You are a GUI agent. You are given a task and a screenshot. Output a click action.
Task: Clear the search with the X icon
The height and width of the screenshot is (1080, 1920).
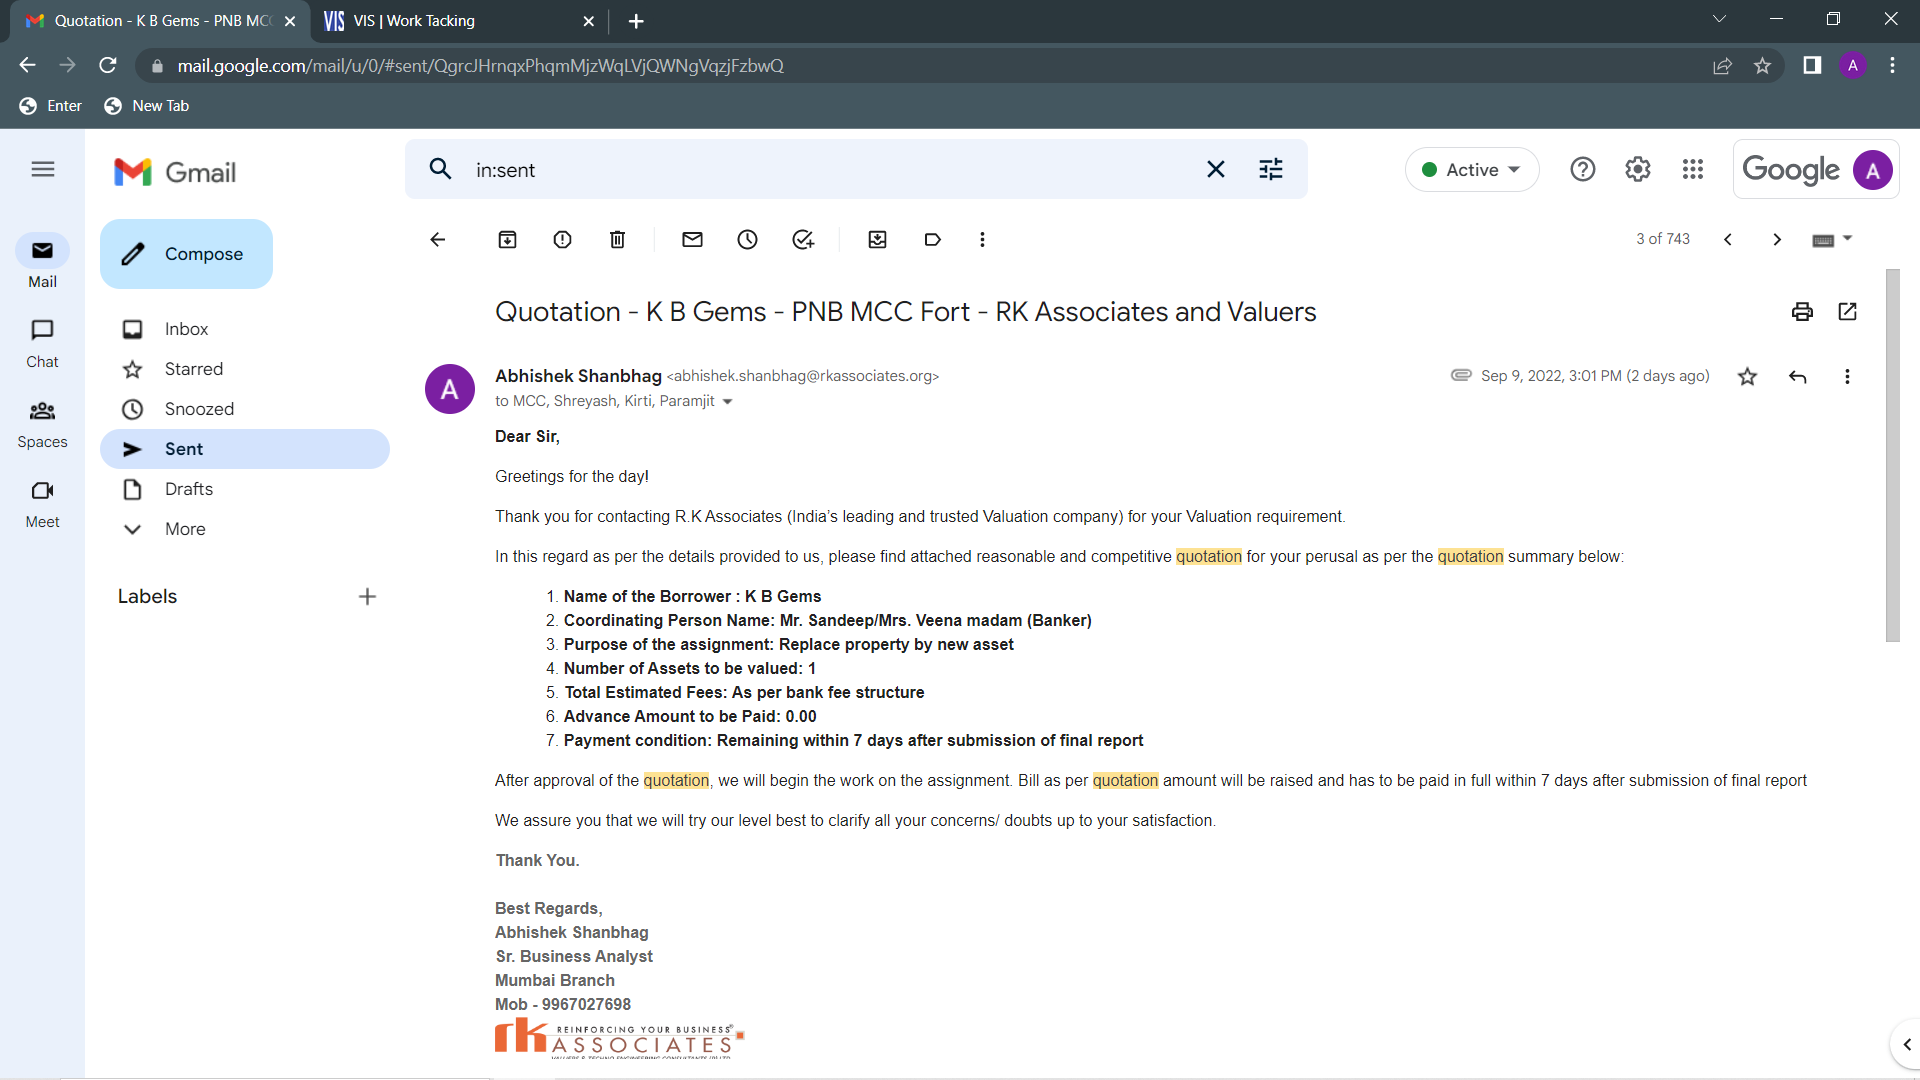tap(1215, 169)
